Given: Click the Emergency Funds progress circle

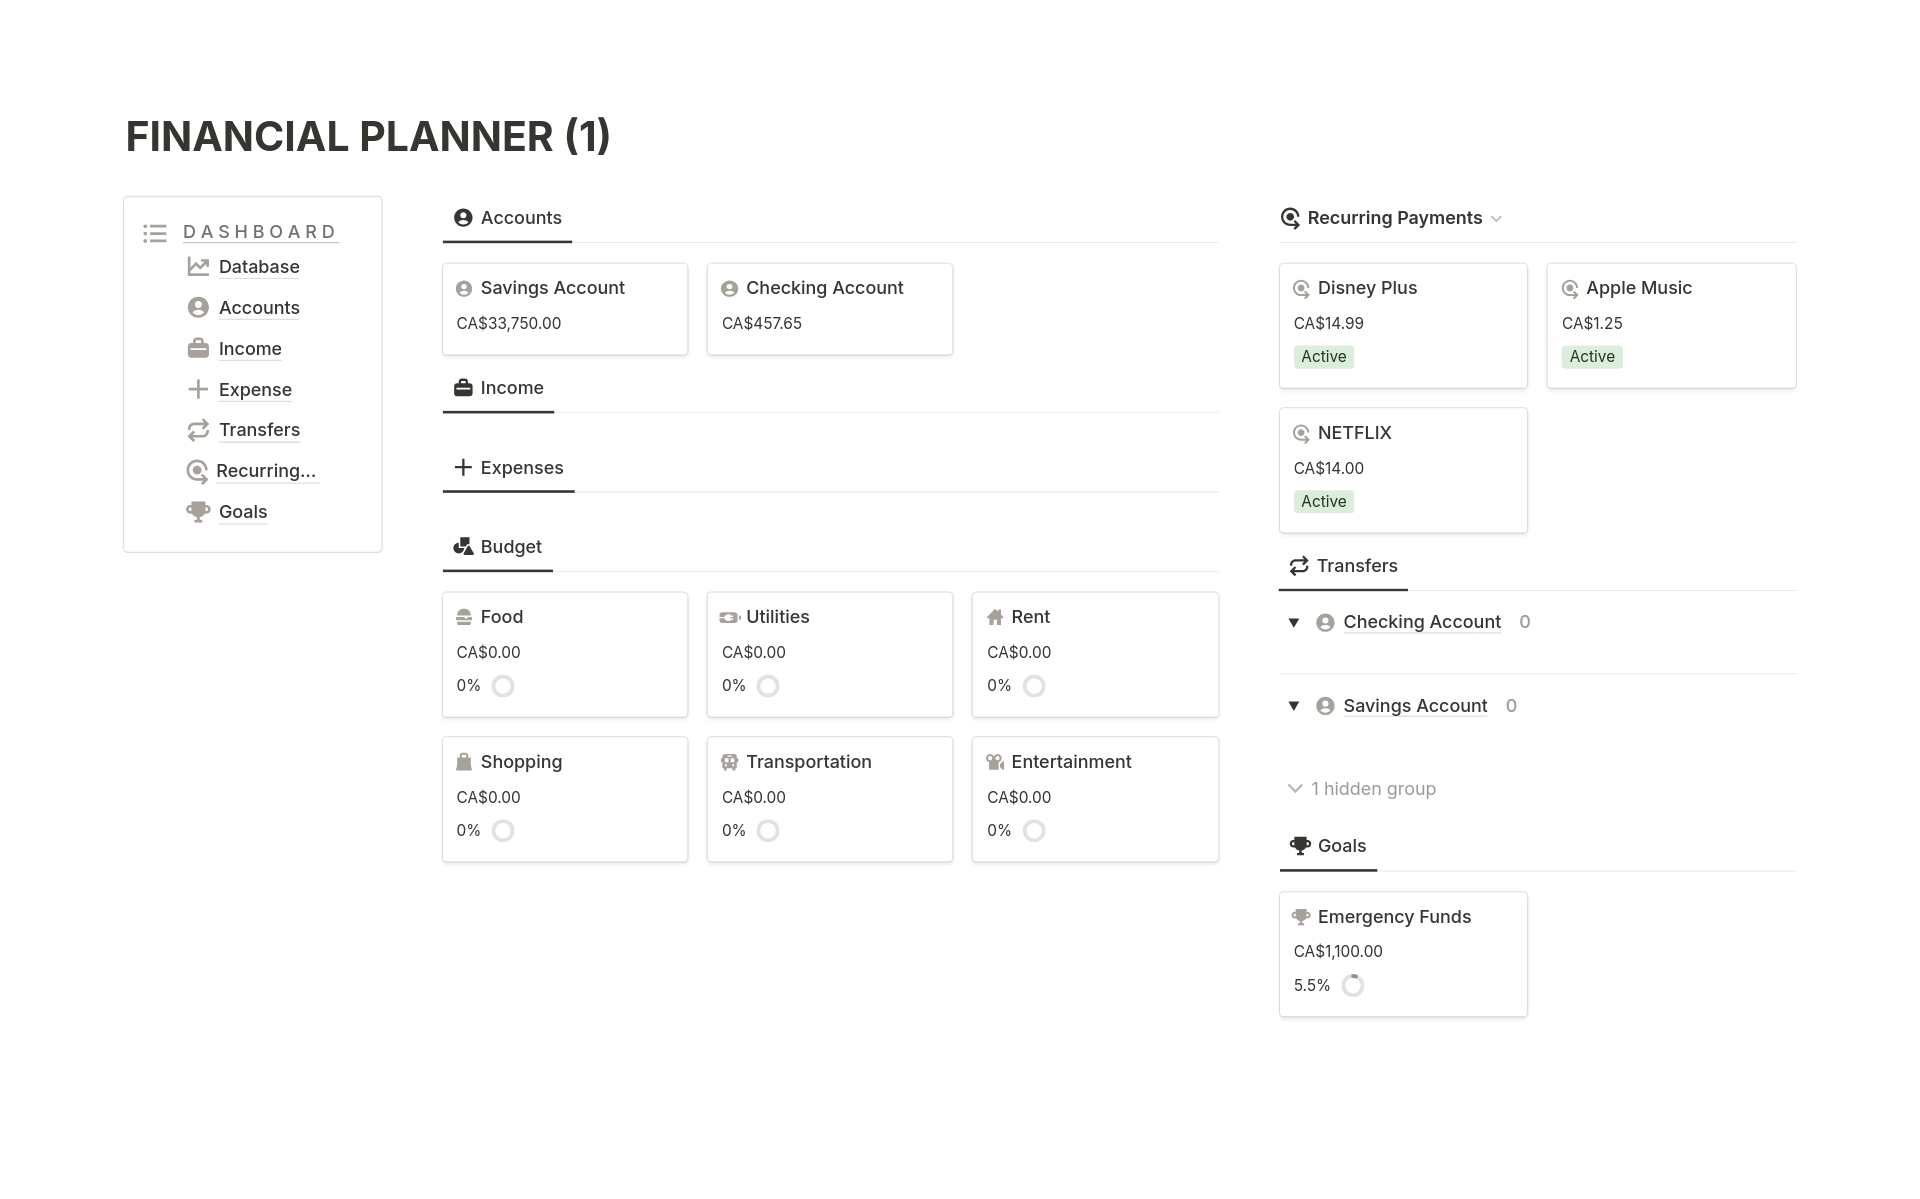Looking at the screenshot, I should [x=1353, y=985].
